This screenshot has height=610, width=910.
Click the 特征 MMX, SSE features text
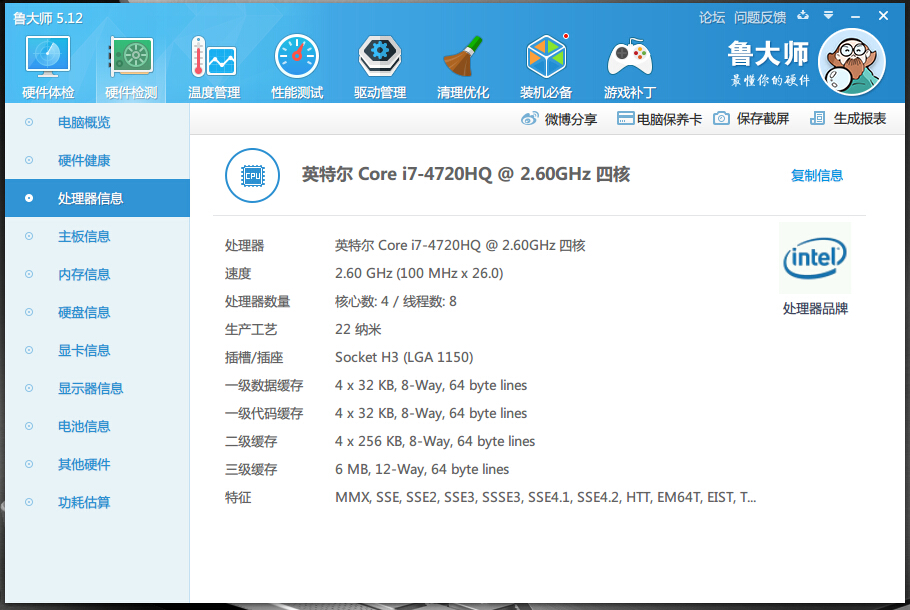click(x=546, y=497)
